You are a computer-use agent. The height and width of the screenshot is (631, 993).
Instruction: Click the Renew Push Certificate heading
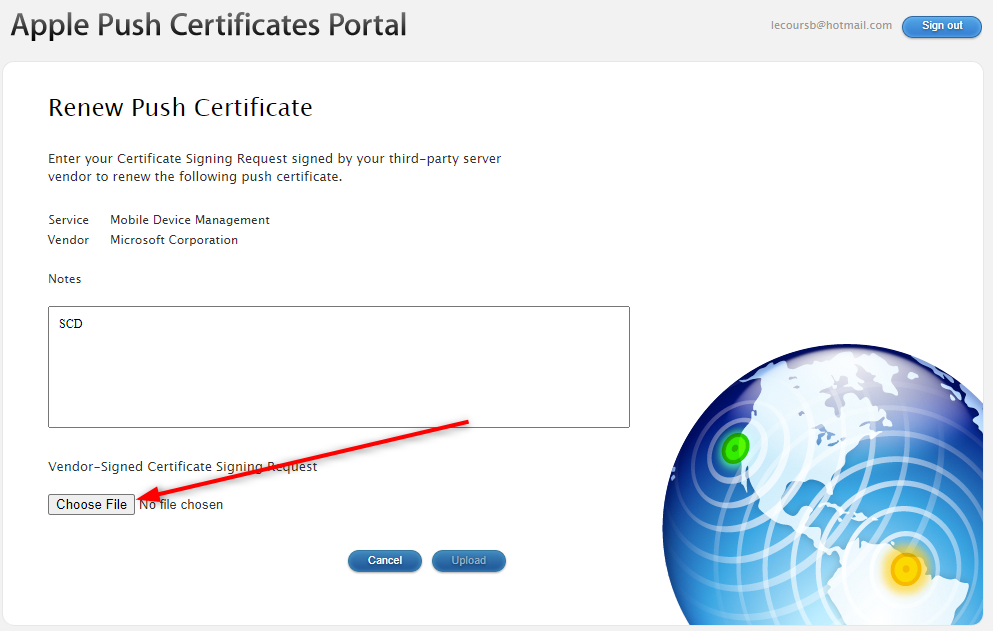180,108
